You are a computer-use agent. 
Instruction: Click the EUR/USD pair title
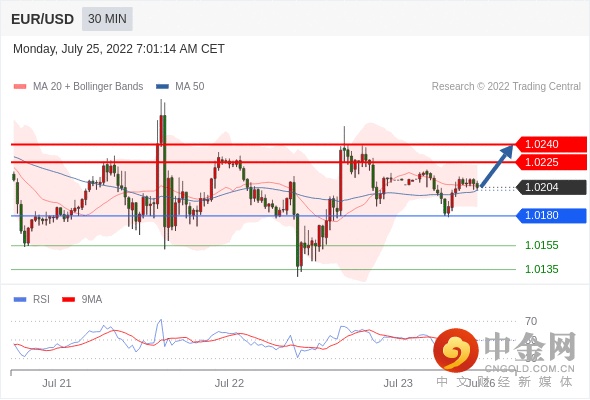(43, 19)
